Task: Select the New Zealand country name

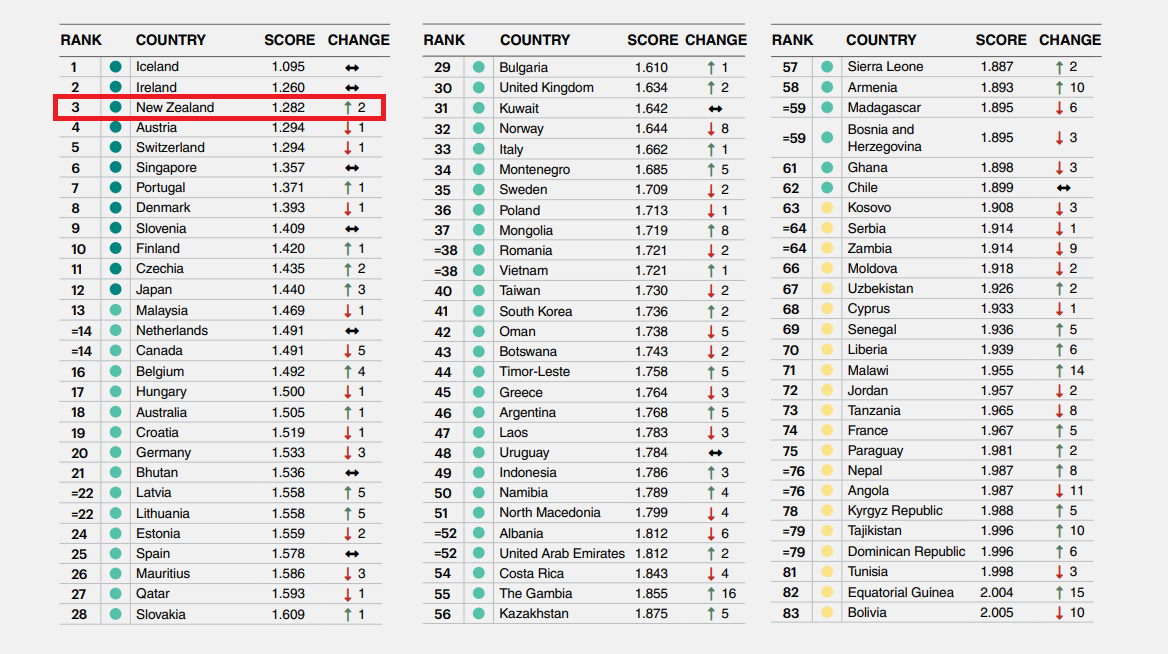Action: [175, 108]
